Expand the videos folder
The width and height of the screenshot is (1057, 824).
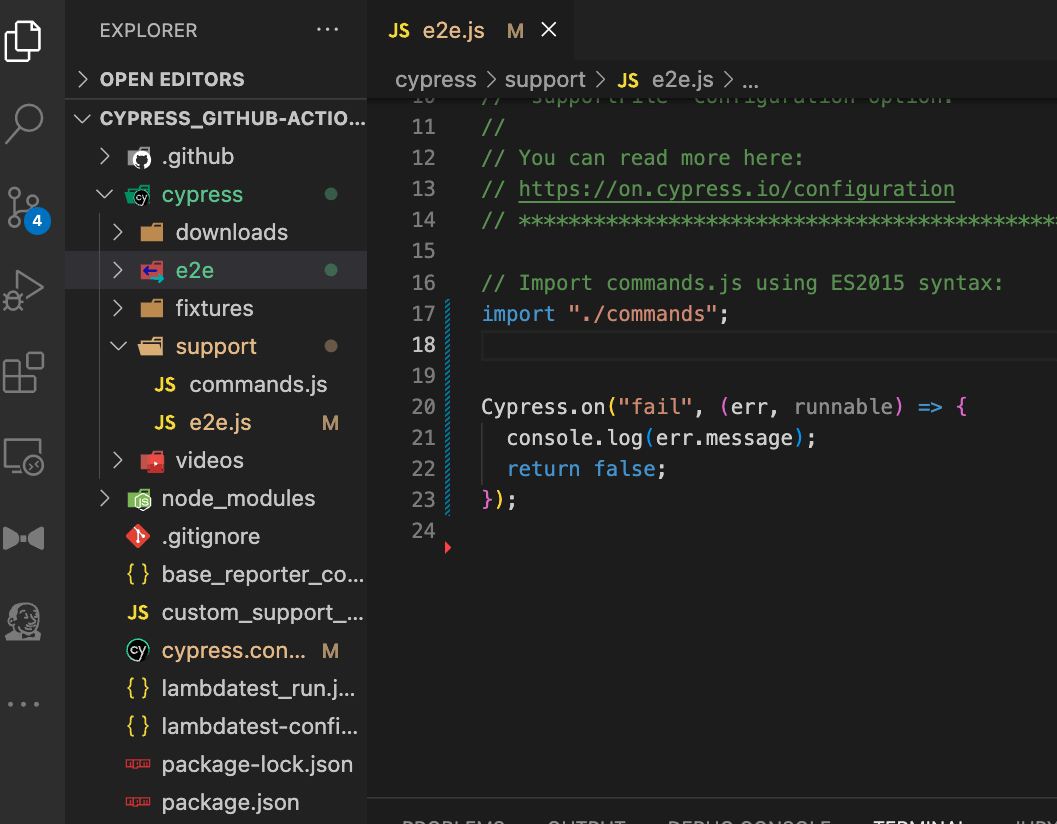[x=118, y=460]
